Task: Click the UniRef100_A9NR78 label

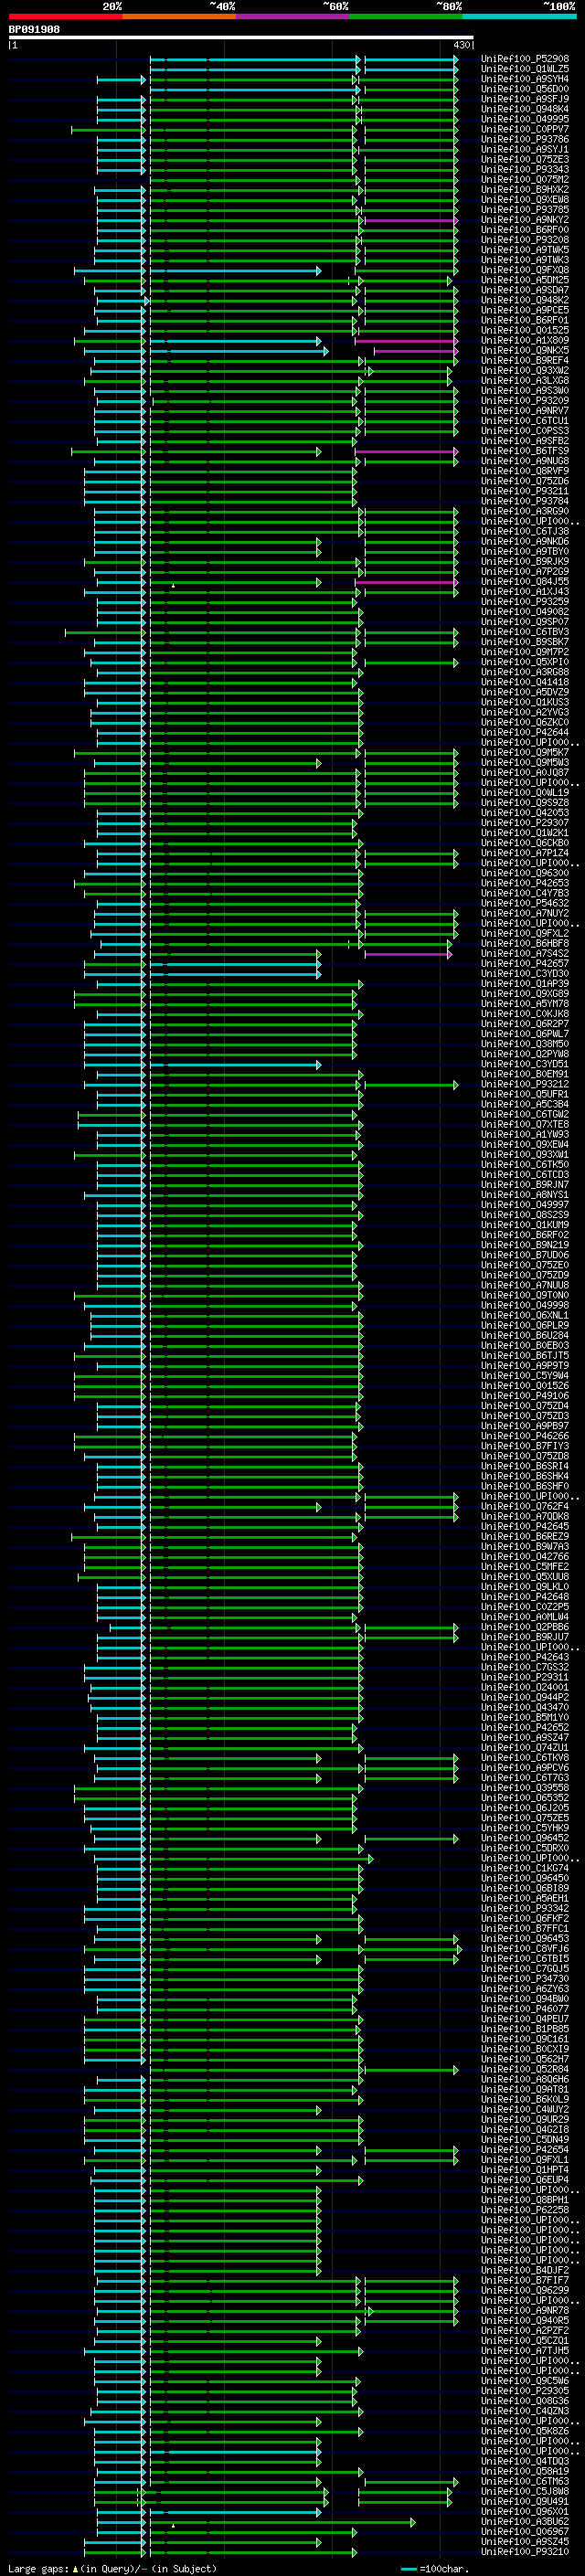Action: [525, 2310]
